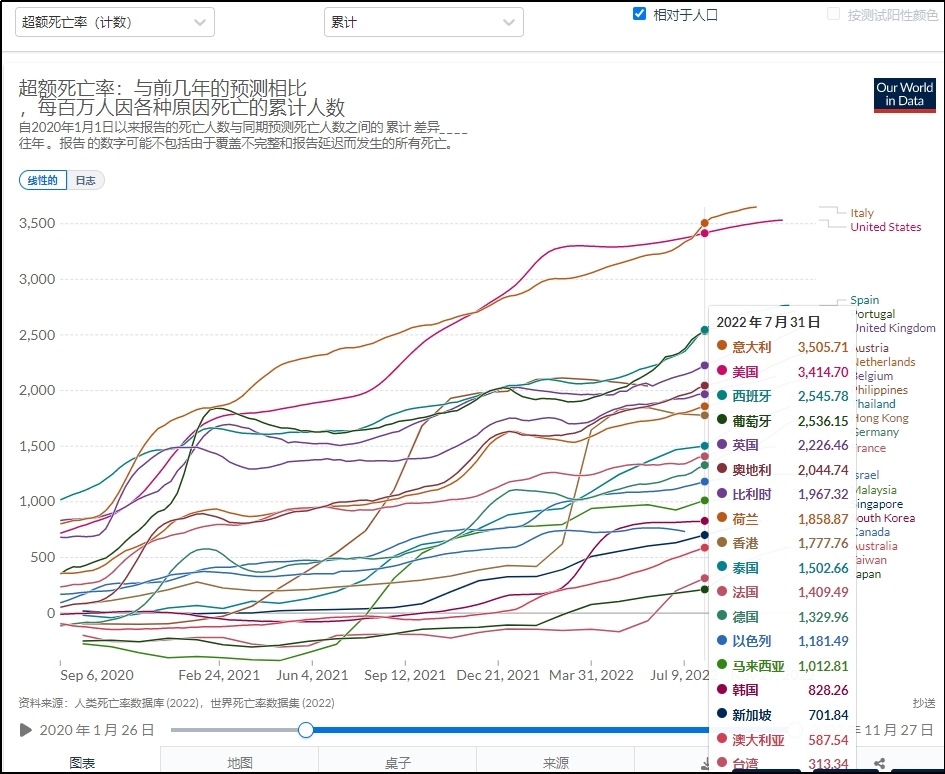Click Italy data point on July 31
This screenshot has height=774, width=945.
pos(705,223)
